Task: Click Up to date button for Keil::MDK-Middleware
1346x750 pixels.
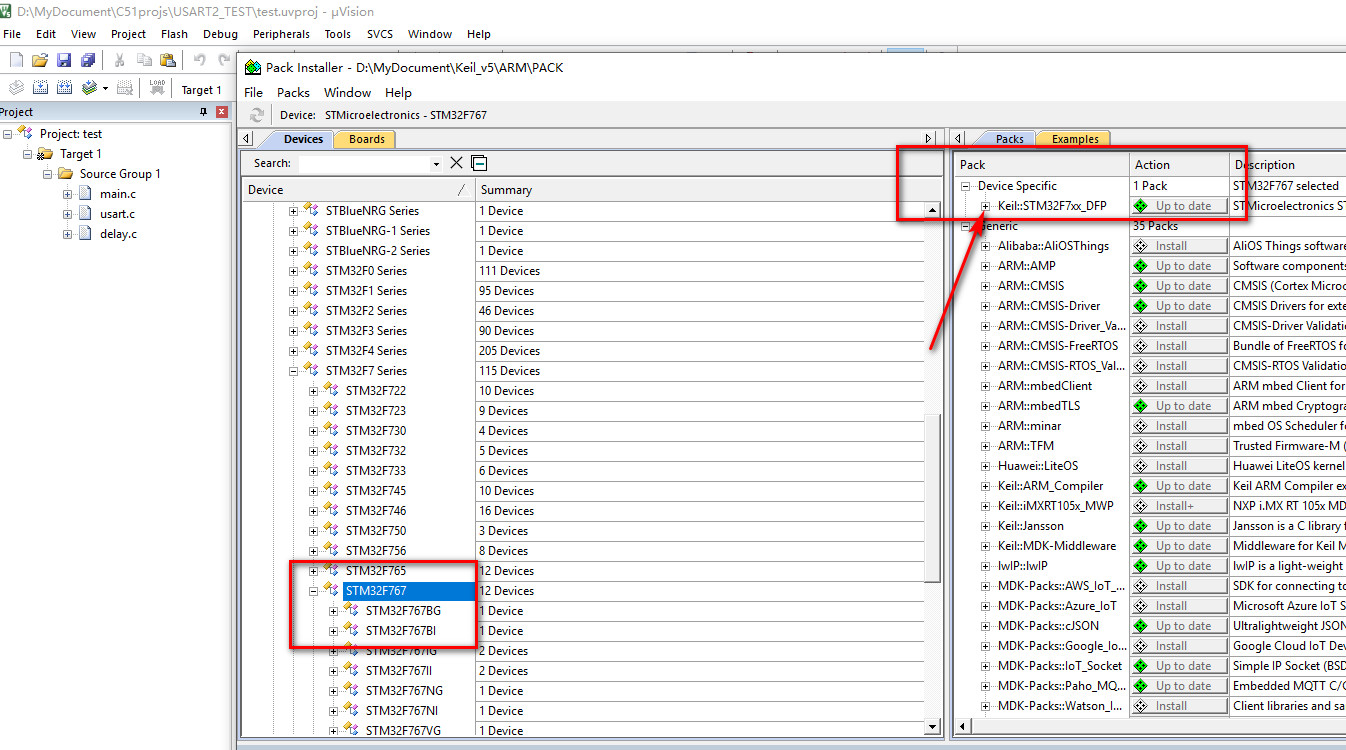Action: [x=1179, y=546]
